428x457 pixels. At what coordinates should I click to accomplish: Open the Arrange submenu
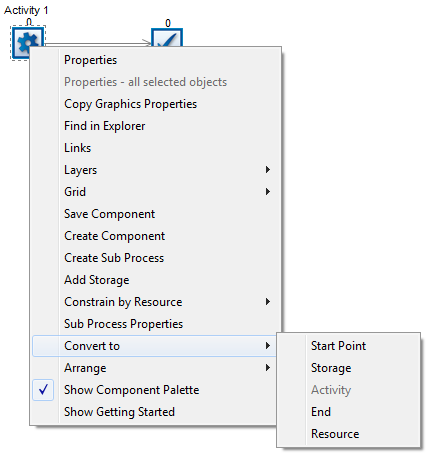tap(154, 368)
